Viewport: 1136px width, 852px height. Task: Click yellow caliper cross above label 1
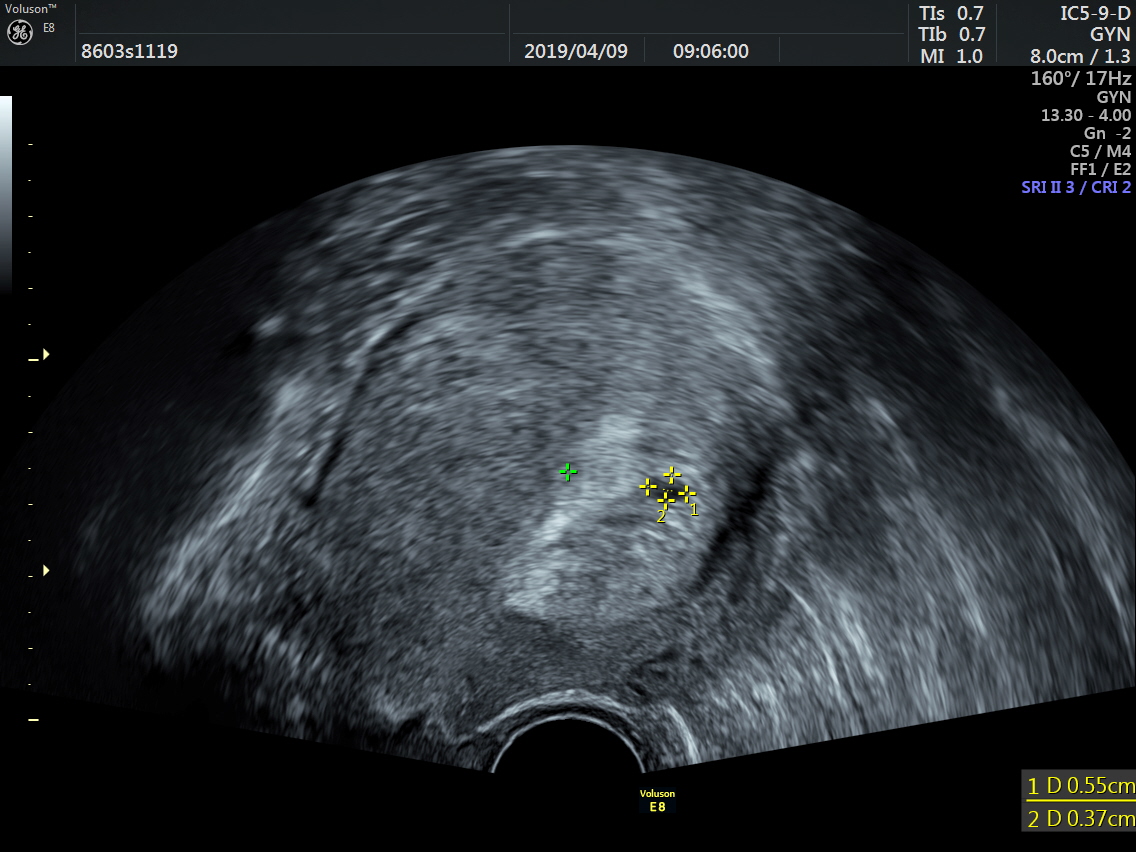(687, 492)
